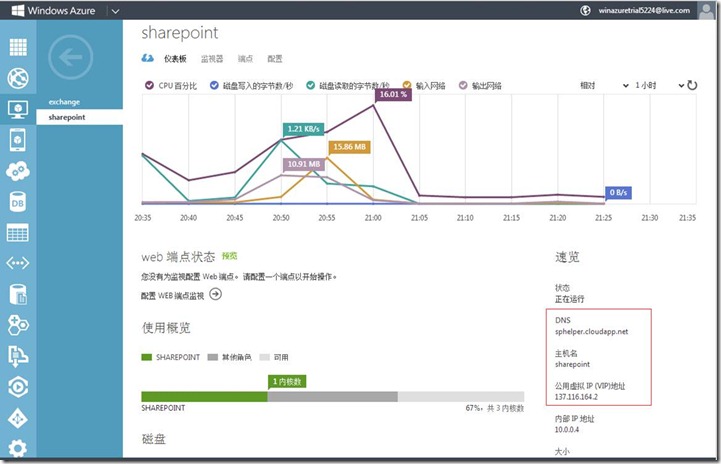The image size is (721, 464).
Task: Click the 预览 preview label
Action: (x=229, y=256)
